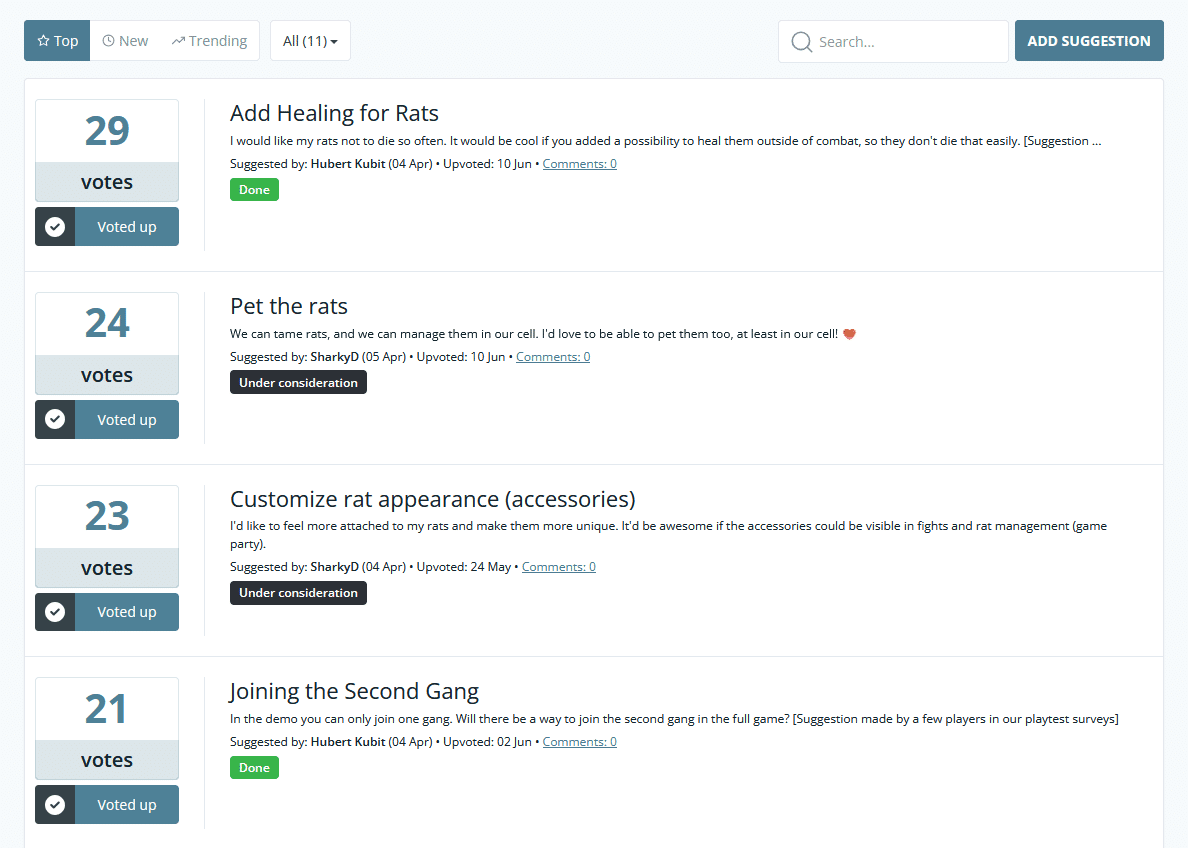Viewport: 1188px width, 848px height.
Task: Click the checkmark icon for Add Healing for Rats
Action: (55, 227)
